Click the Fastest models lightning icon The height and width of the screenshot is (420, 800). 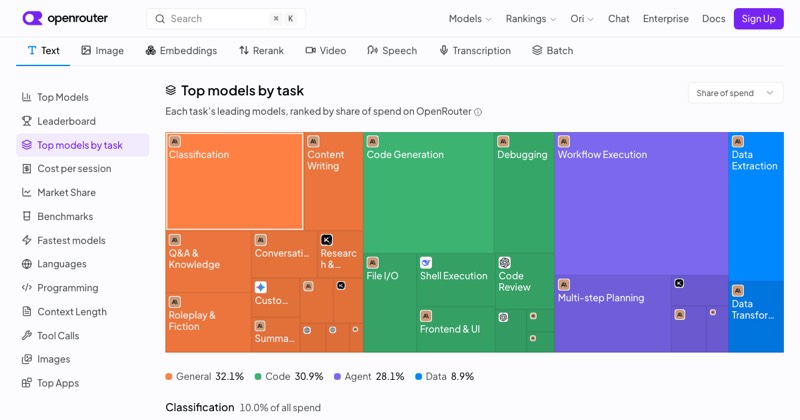click(27, 240)
